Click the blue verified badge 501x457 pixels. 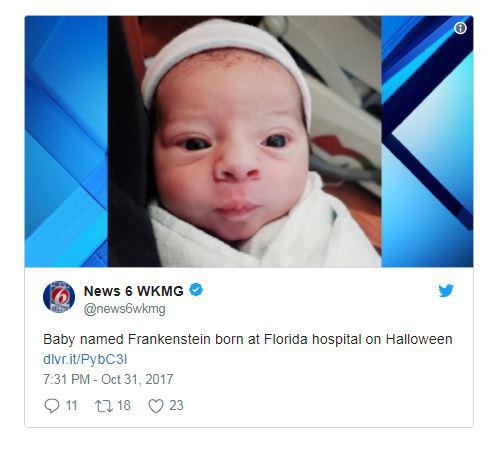[196, 290]
